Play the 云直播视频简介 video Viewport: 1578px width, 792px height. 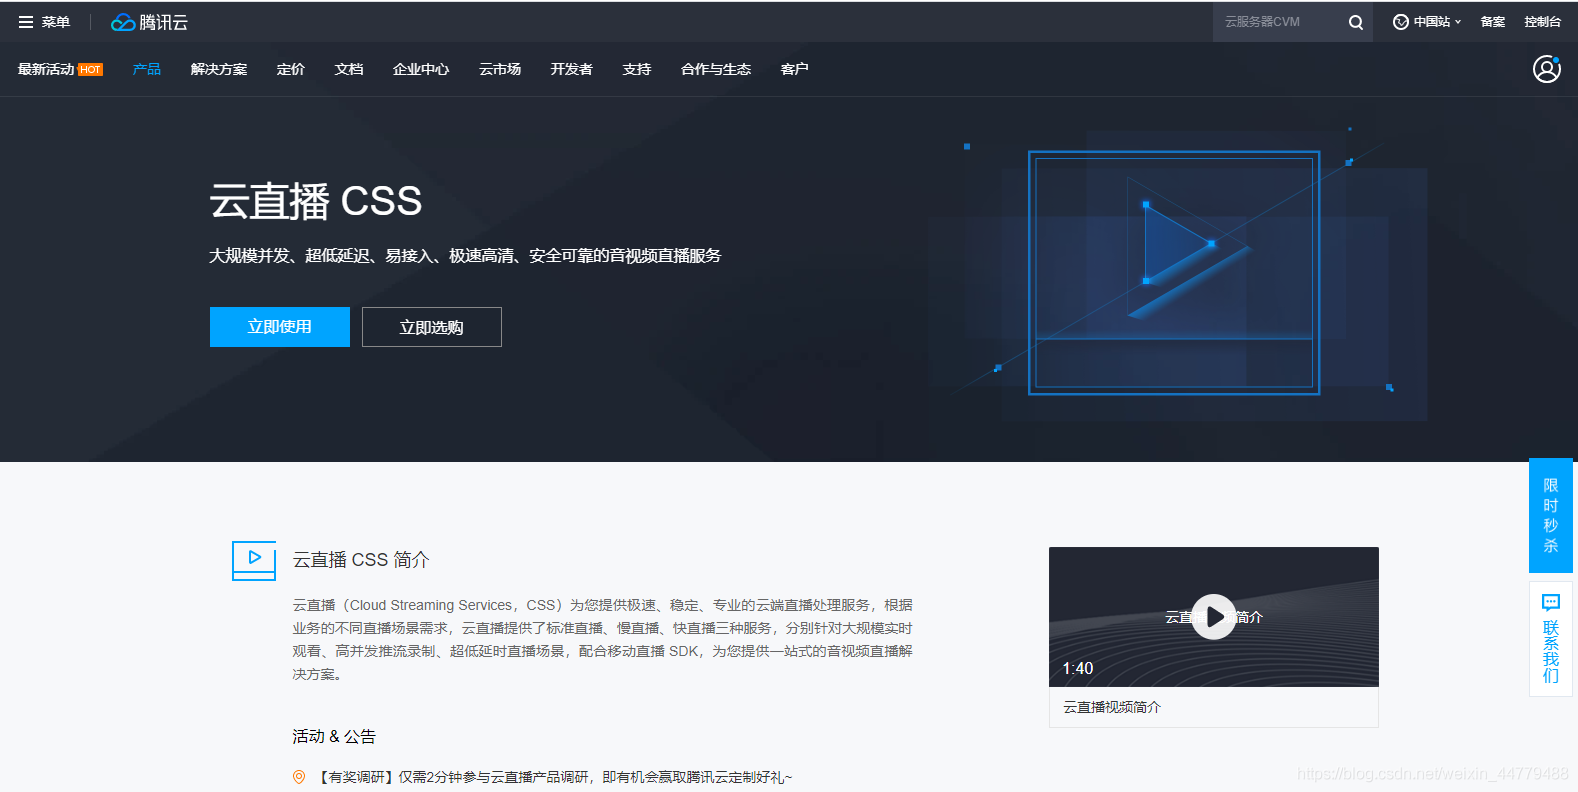(x=1214, y=617)
